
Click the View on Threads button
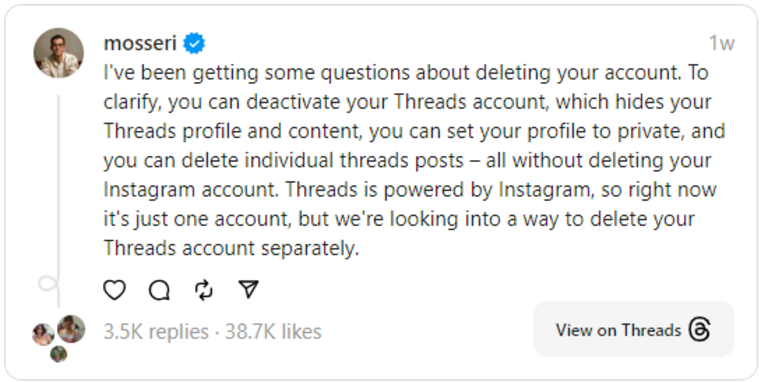(x=633, y=329)
